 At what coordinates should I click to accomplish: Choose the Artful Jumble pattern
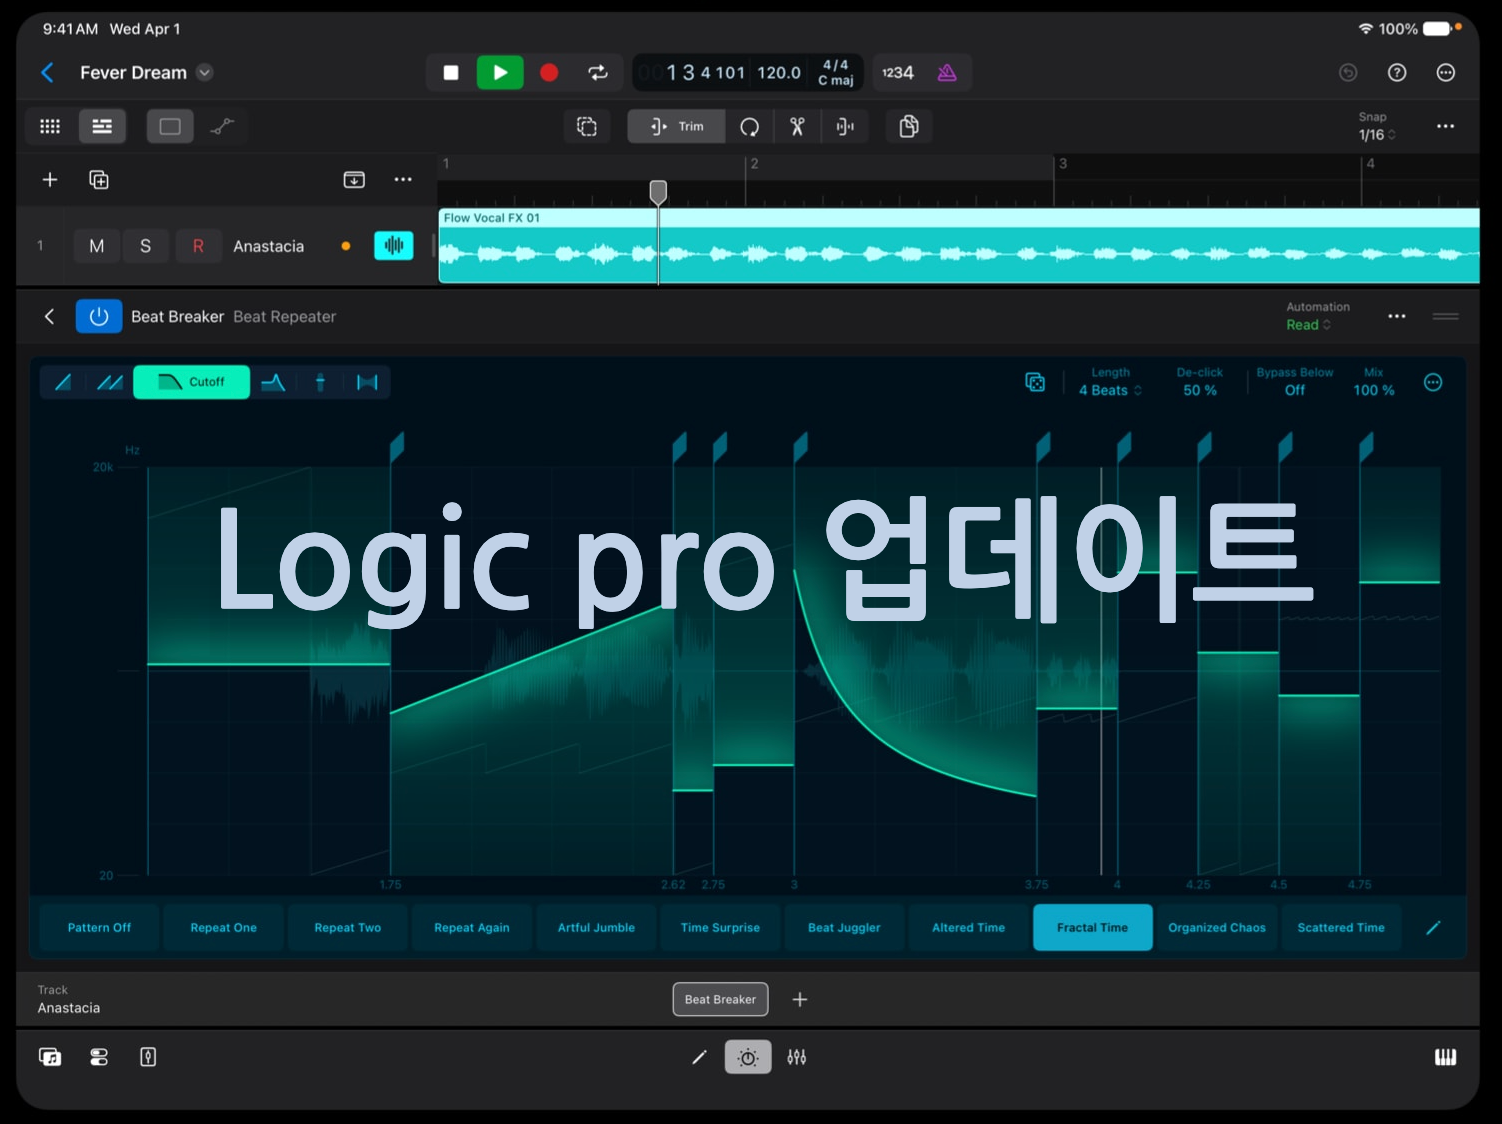(x=596, y=928)
